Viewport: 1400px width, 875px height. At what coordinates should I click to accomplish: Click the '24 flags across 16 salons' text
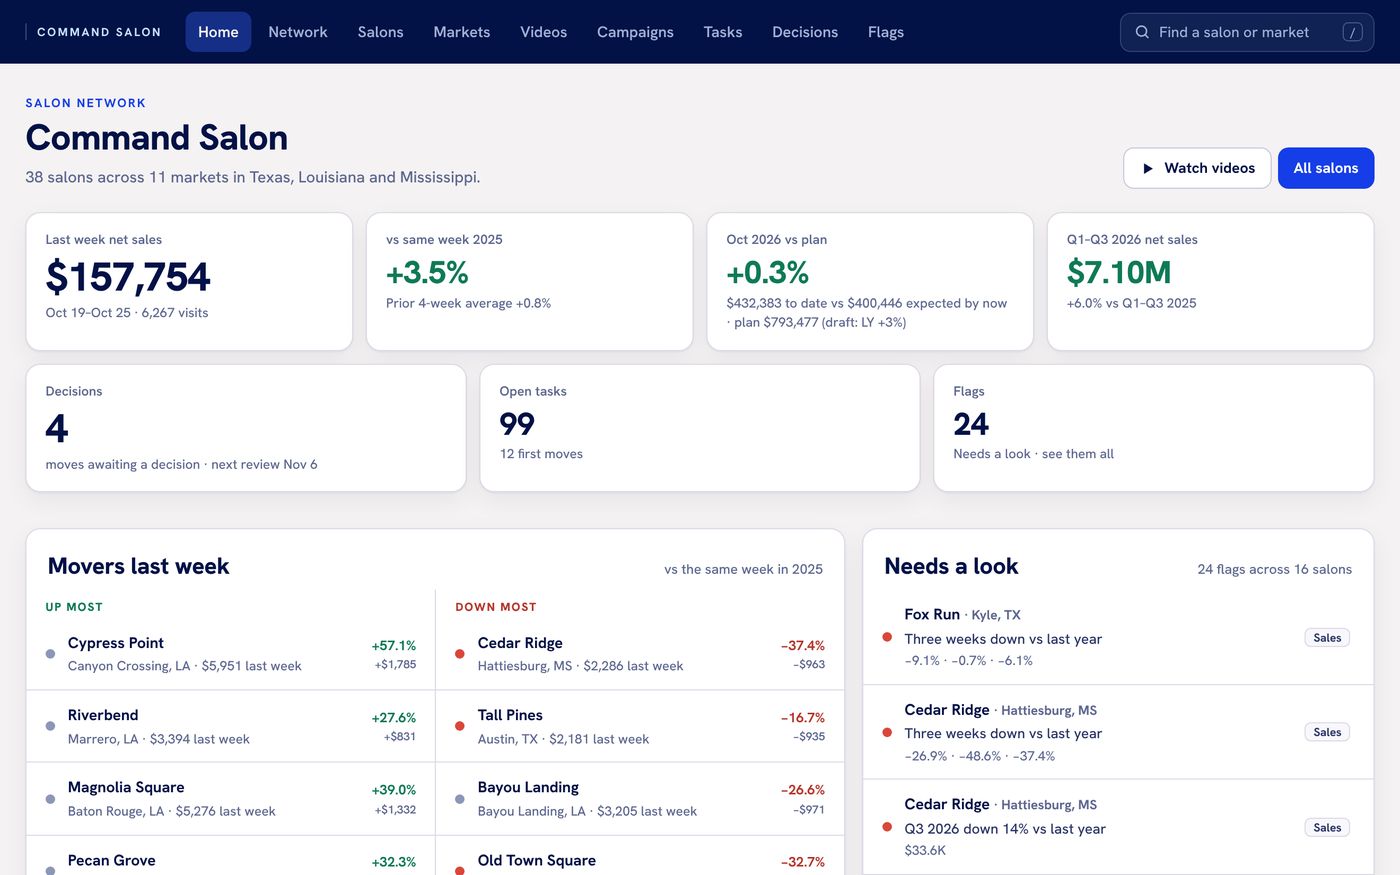tap(1274, 569)
